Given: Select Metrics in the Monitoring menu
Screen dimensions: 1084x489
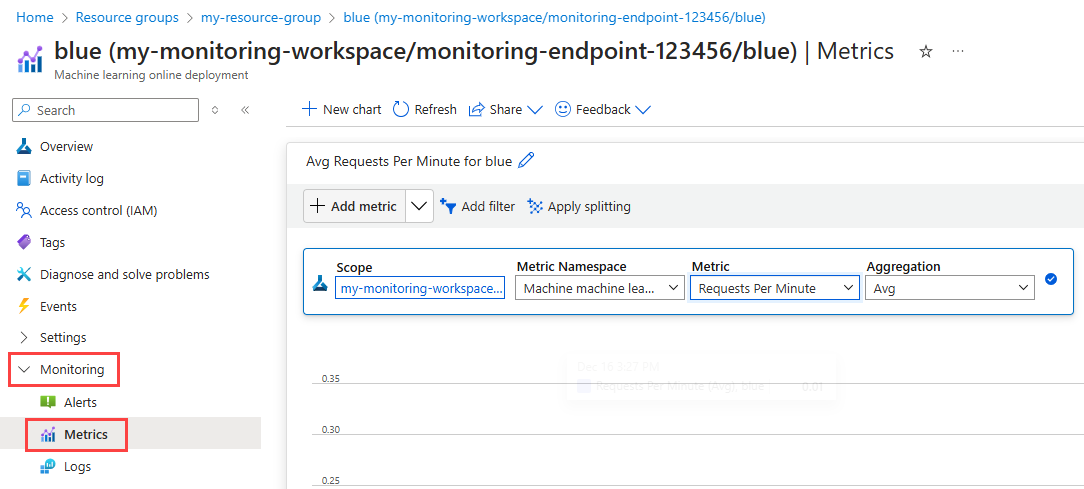Looking at the screenshot, I should coord(85,434).
